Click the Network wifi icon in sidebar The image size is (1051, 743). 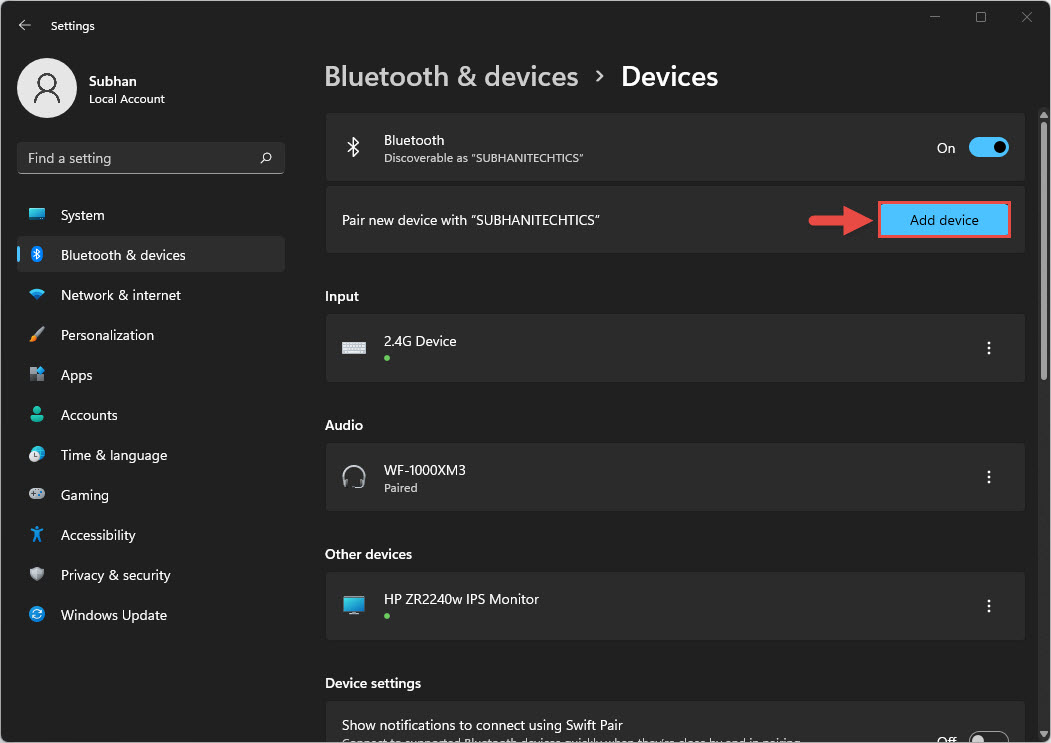tap(37, 294)
